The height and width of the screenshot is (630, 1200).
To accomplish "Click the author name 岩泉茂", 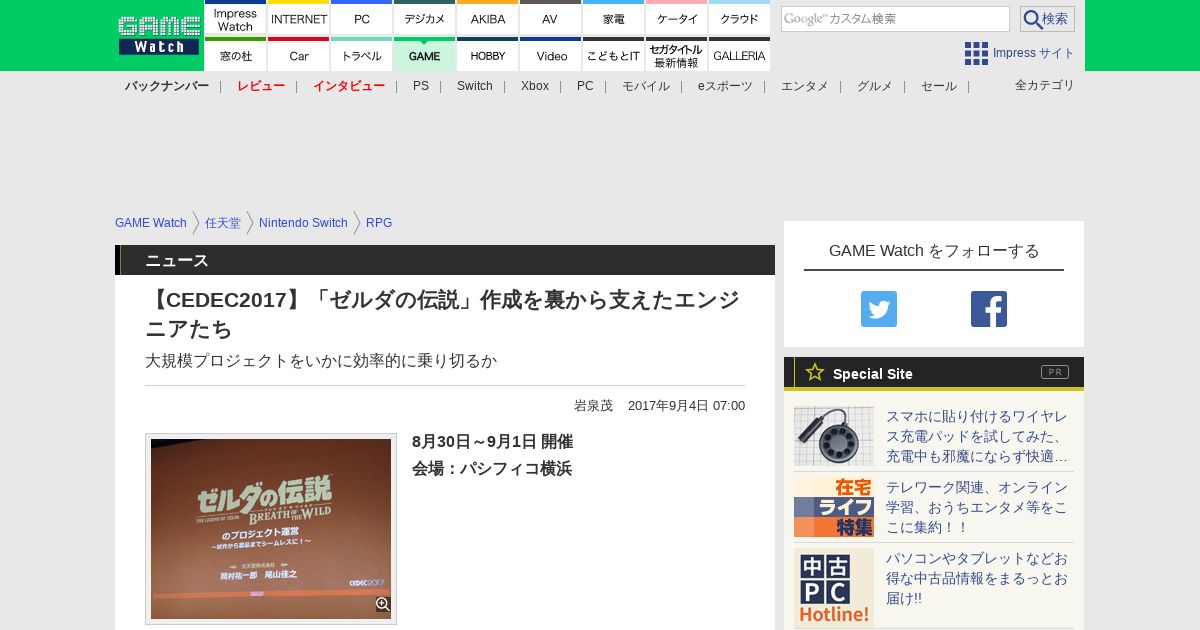I will [594, 405].
